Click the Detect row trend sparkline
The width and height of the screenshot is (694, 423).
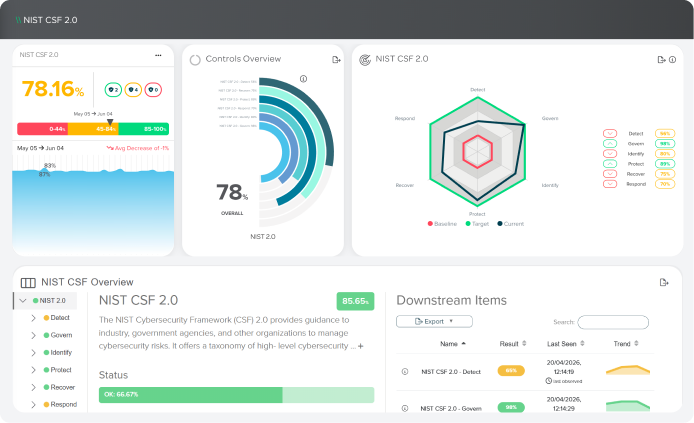tap(628, 370)
